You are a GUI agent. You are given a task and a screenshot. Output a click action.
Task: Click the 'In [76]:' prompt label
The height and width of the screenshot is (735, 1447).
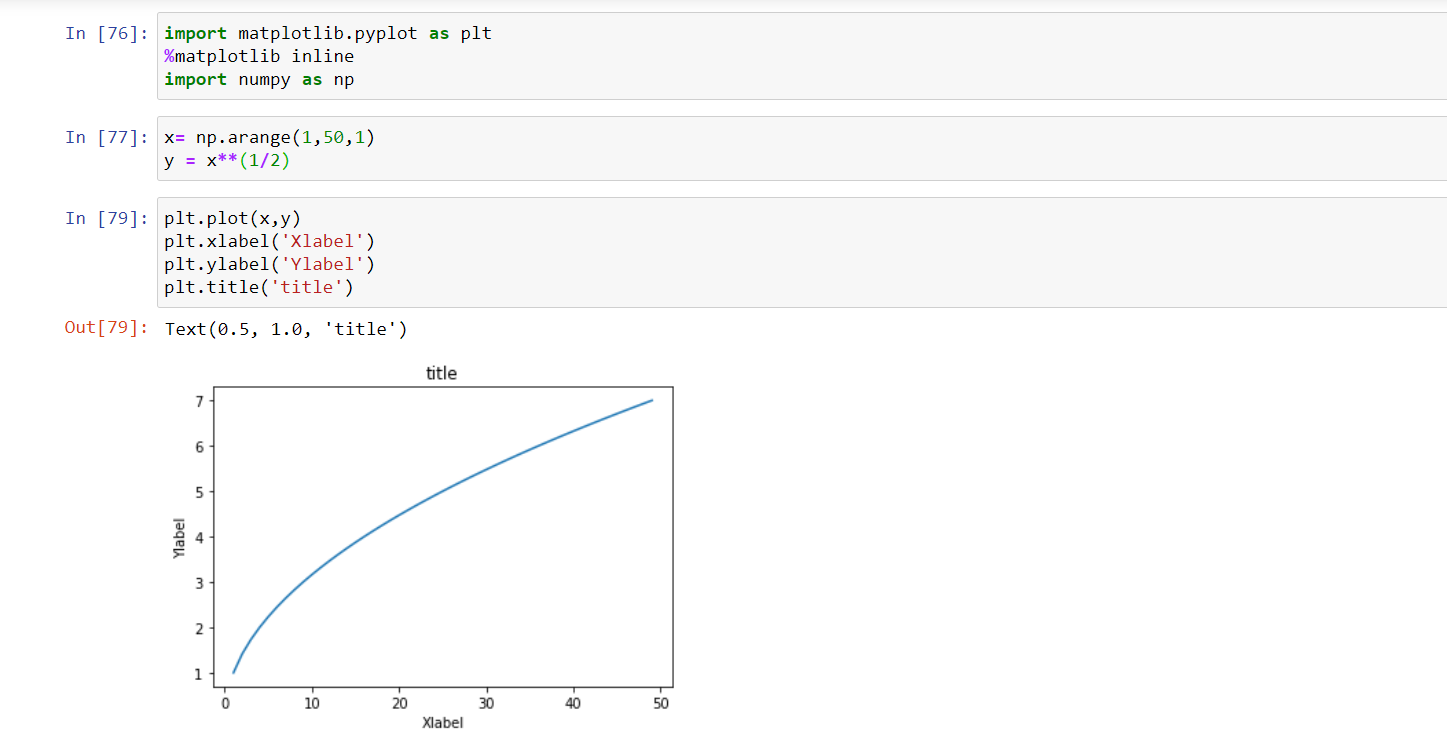(107, 34)
